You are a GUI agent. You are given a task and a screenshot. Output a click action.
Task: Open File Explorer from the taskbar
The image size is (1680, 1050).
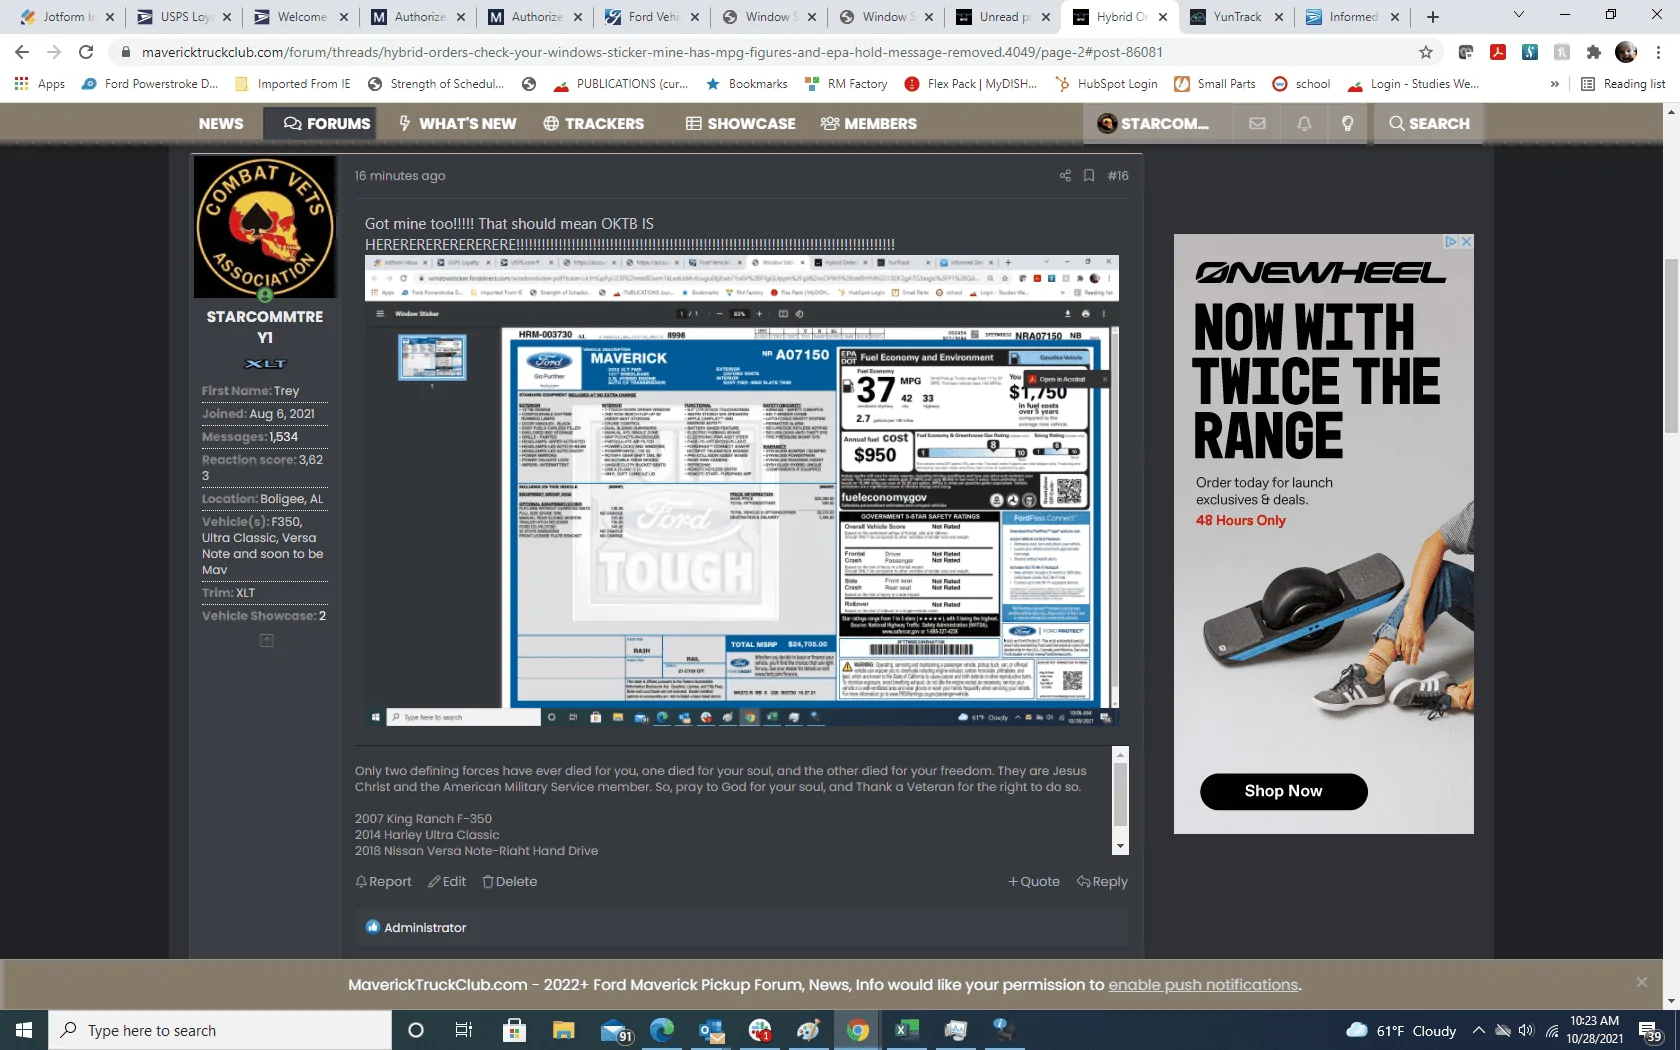[x=564, y=1030]
